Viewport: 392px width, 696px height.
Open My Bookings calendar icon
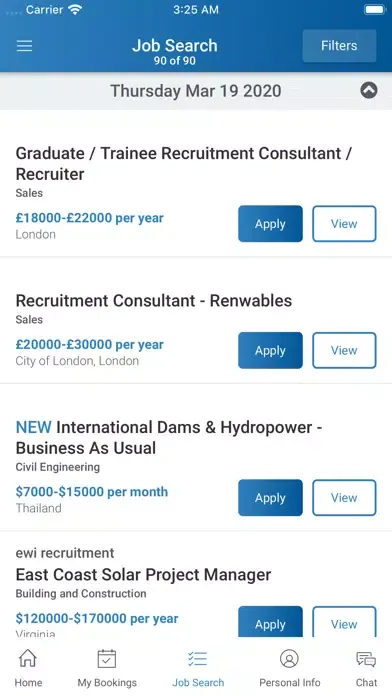[107, 659]
